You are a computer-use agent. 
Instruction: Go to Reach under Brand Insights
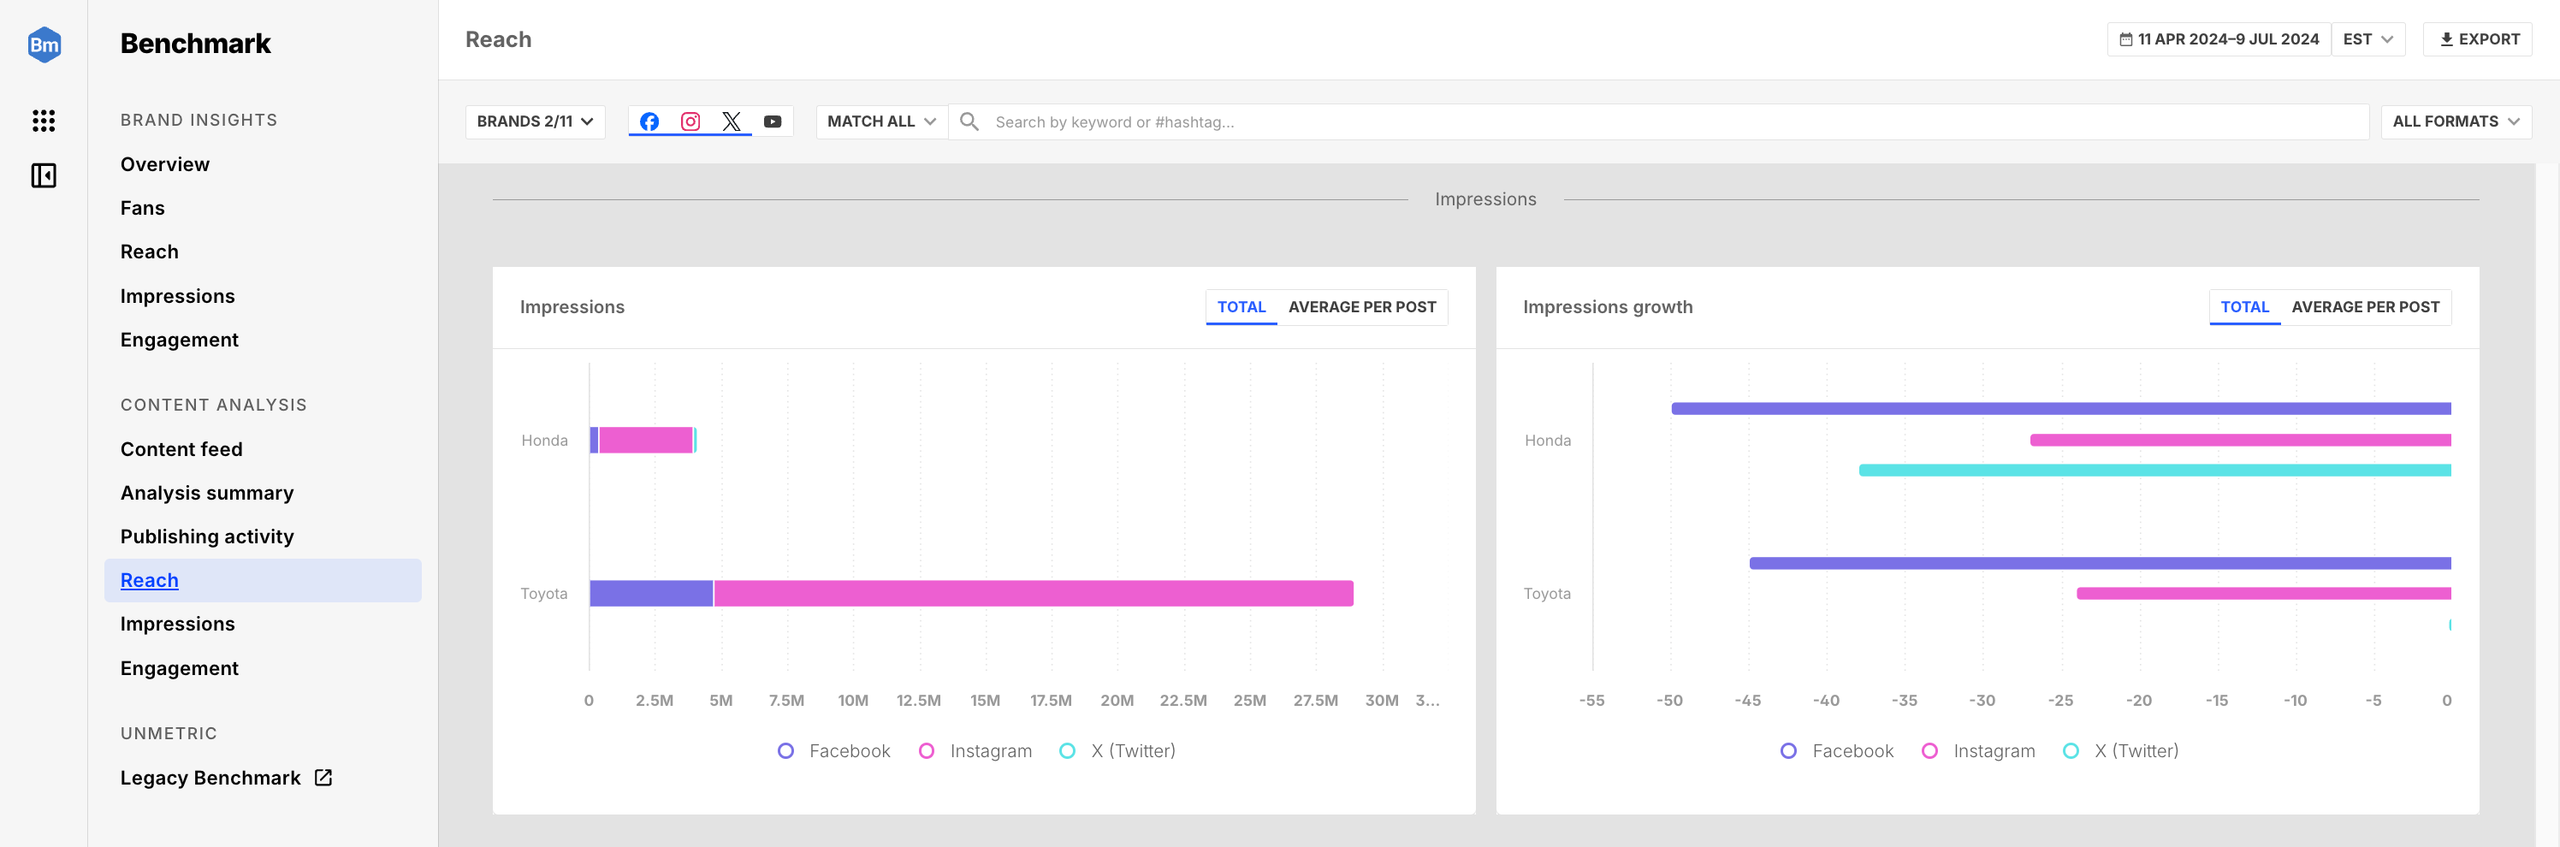click(149, 252)
